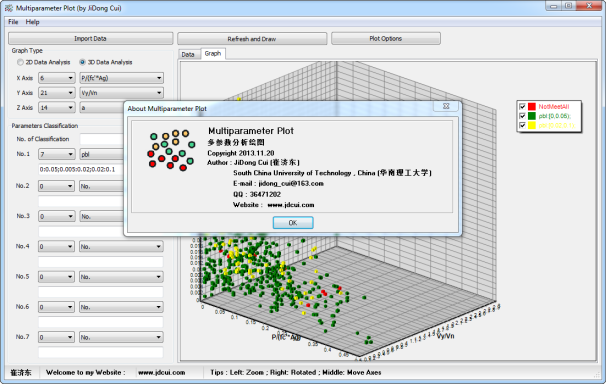
Task: Click the No.4 range input field
Action: [x=100, y=262]
